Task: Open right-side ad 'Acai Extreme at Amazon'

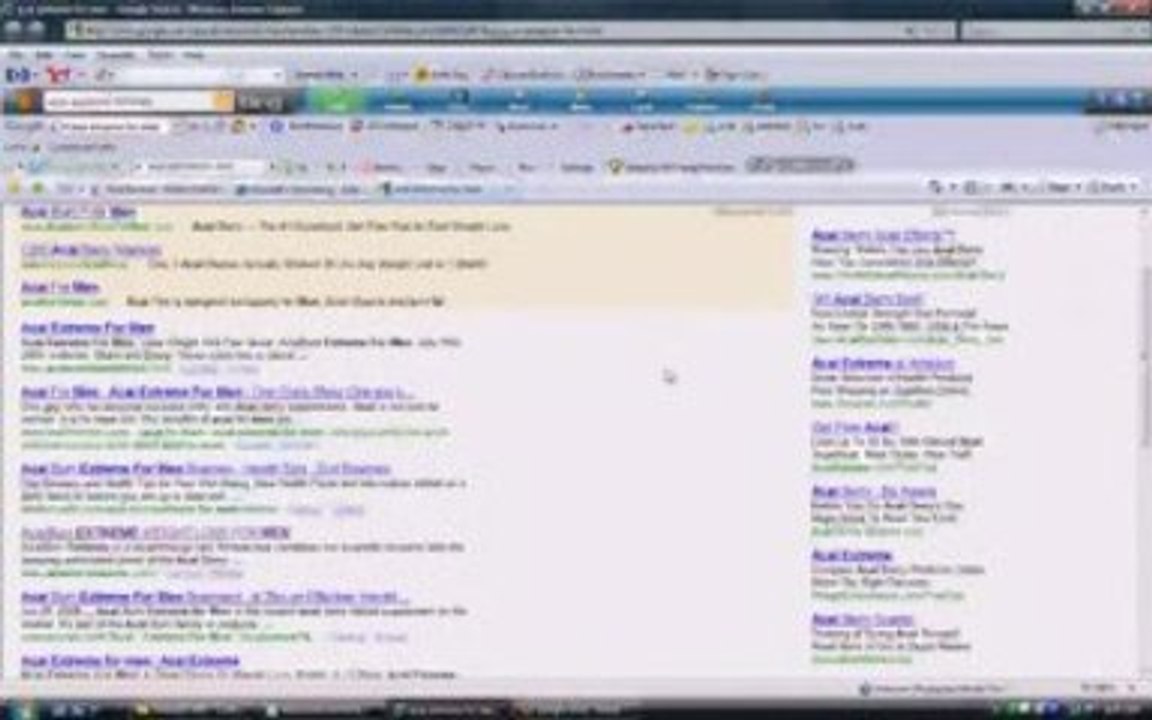Action: click(883, 364)
